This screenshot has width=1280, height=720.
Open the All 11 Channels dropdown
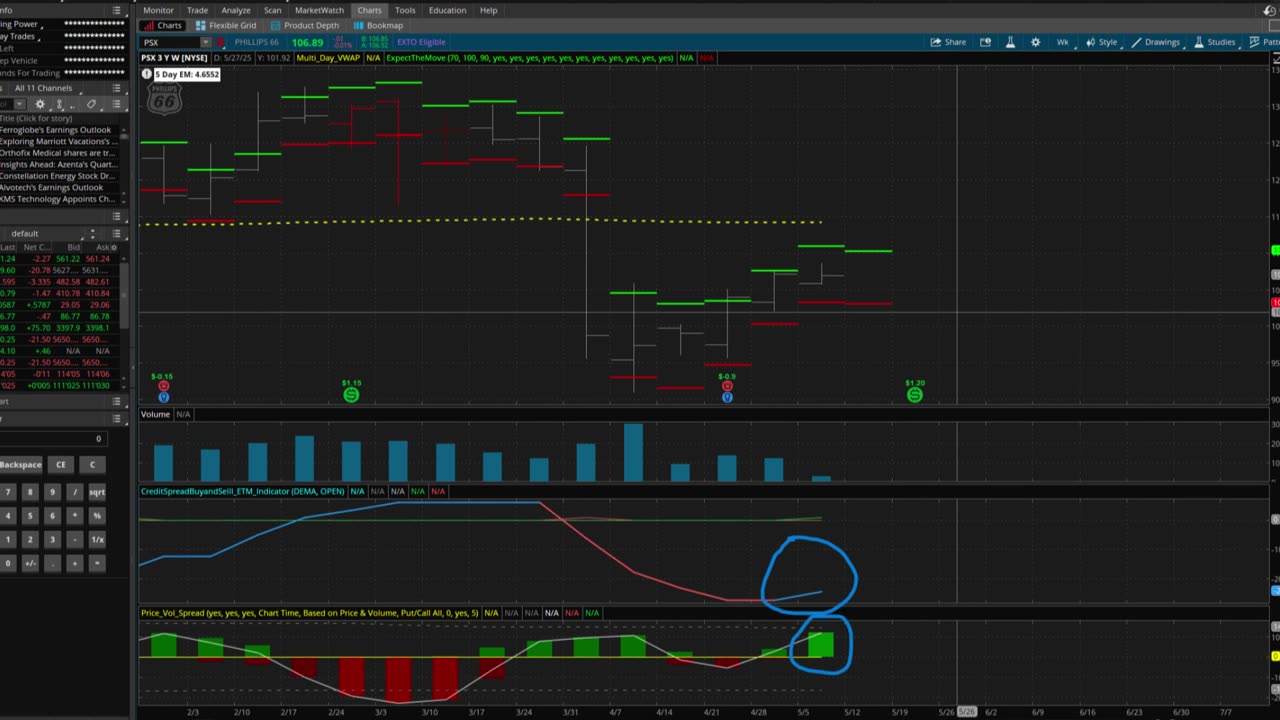pos(48,88)
